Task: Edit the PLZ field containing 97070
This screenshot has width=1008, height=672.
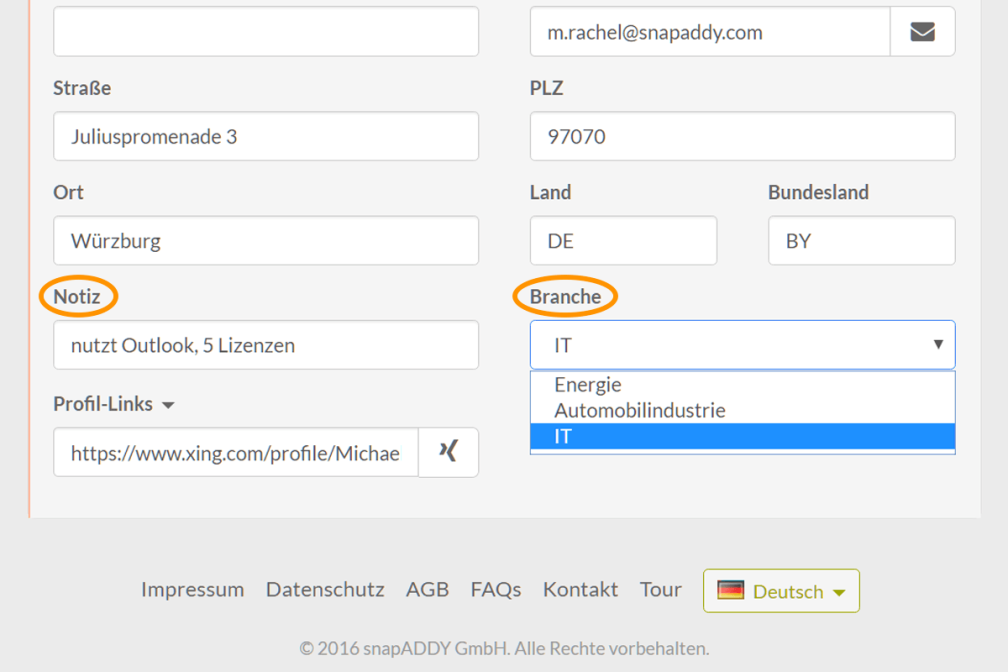Action: click(x=742, y=136)
